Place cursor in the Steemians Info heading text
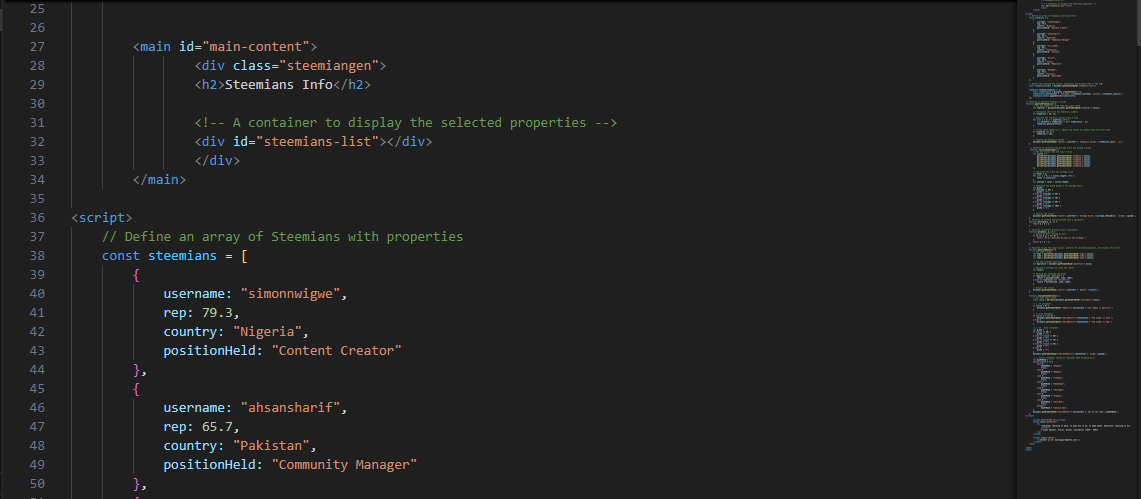1141x499 pixels. (x=279, y=84)
